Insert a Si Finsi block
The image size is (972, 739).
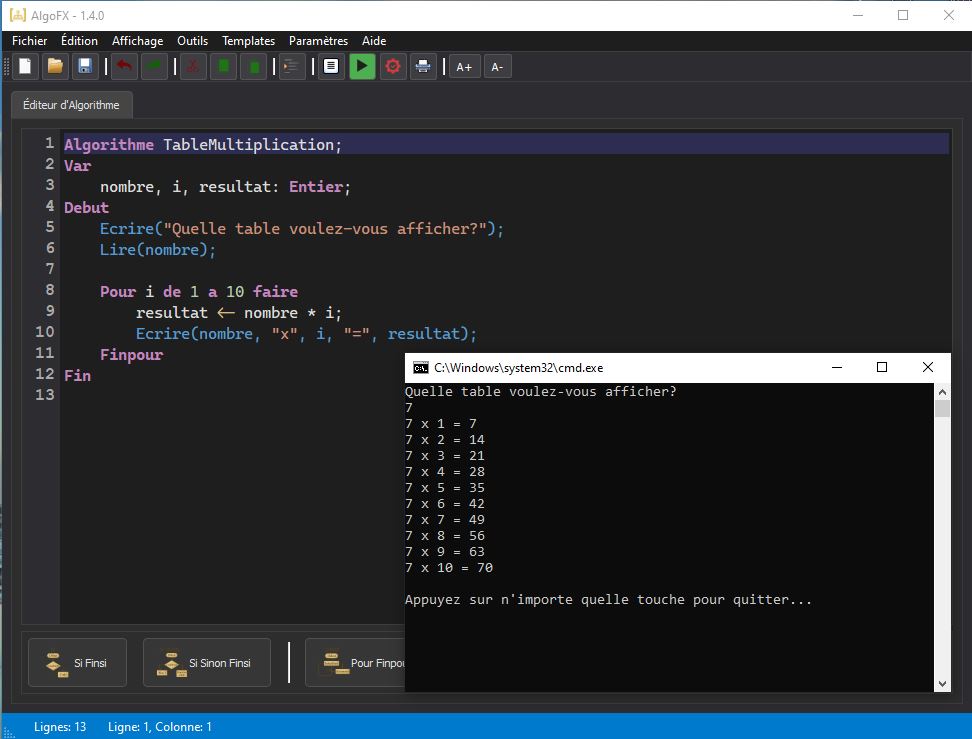pos(77,663)
